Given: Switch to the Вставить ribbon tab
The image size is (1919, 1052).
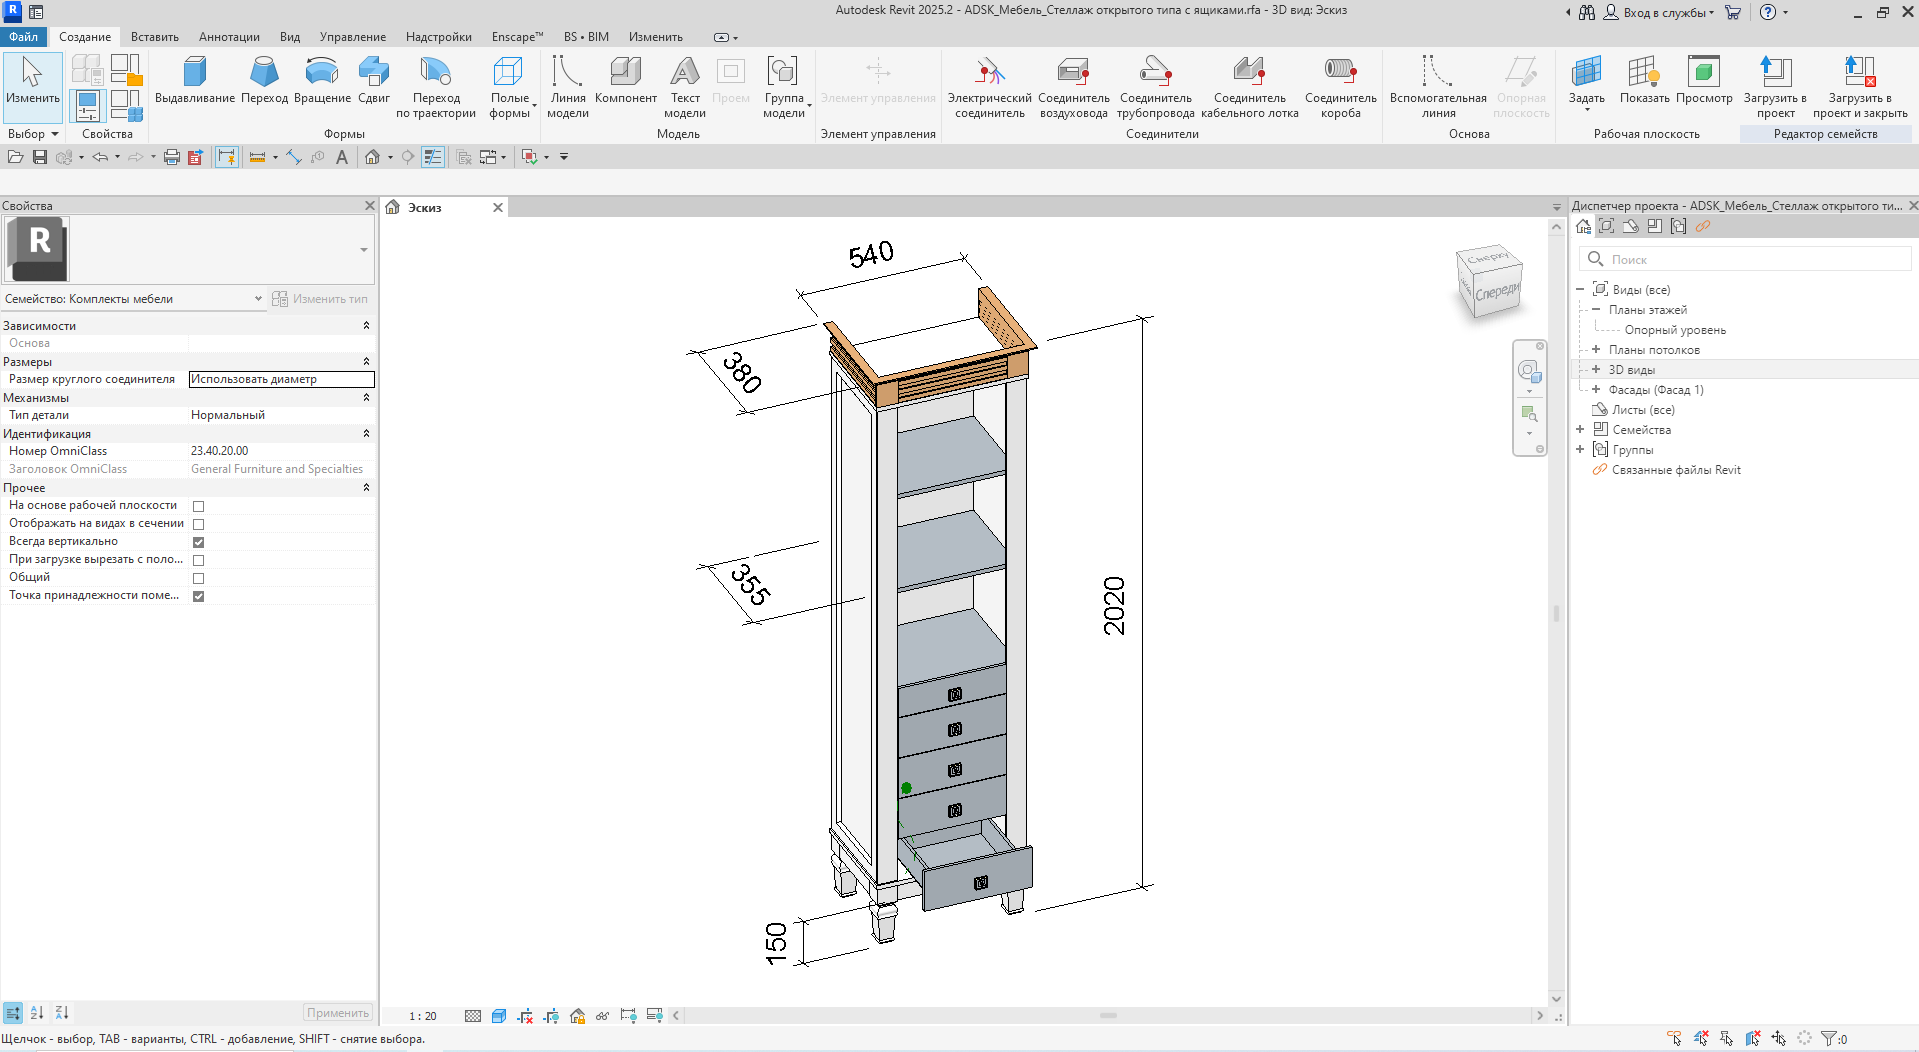Looking at the screenshot, I should point(155,37).
